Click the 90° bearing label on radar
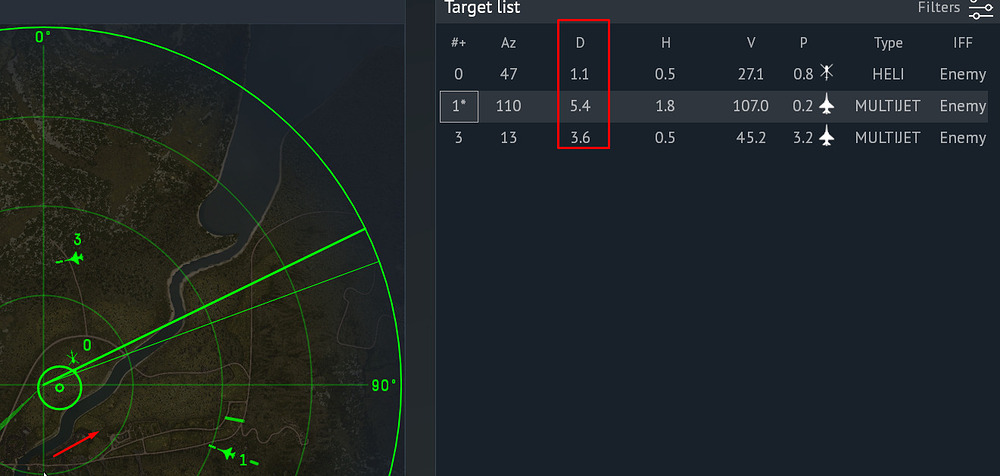The image size is (1000, 476). 384,386
